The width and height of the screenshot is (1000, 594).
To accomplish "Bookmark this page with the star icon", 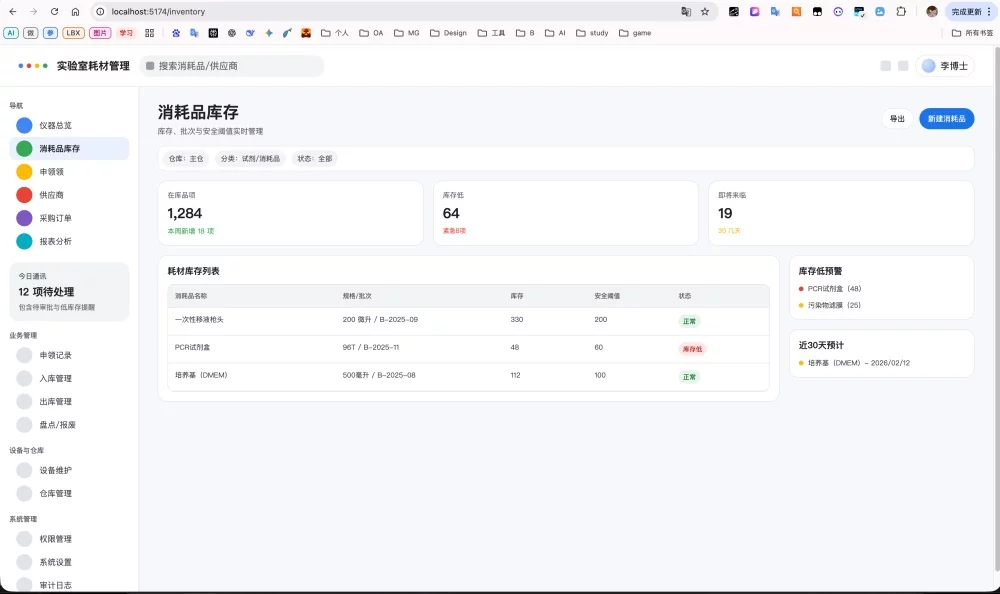I will click(x=705, y=11).
